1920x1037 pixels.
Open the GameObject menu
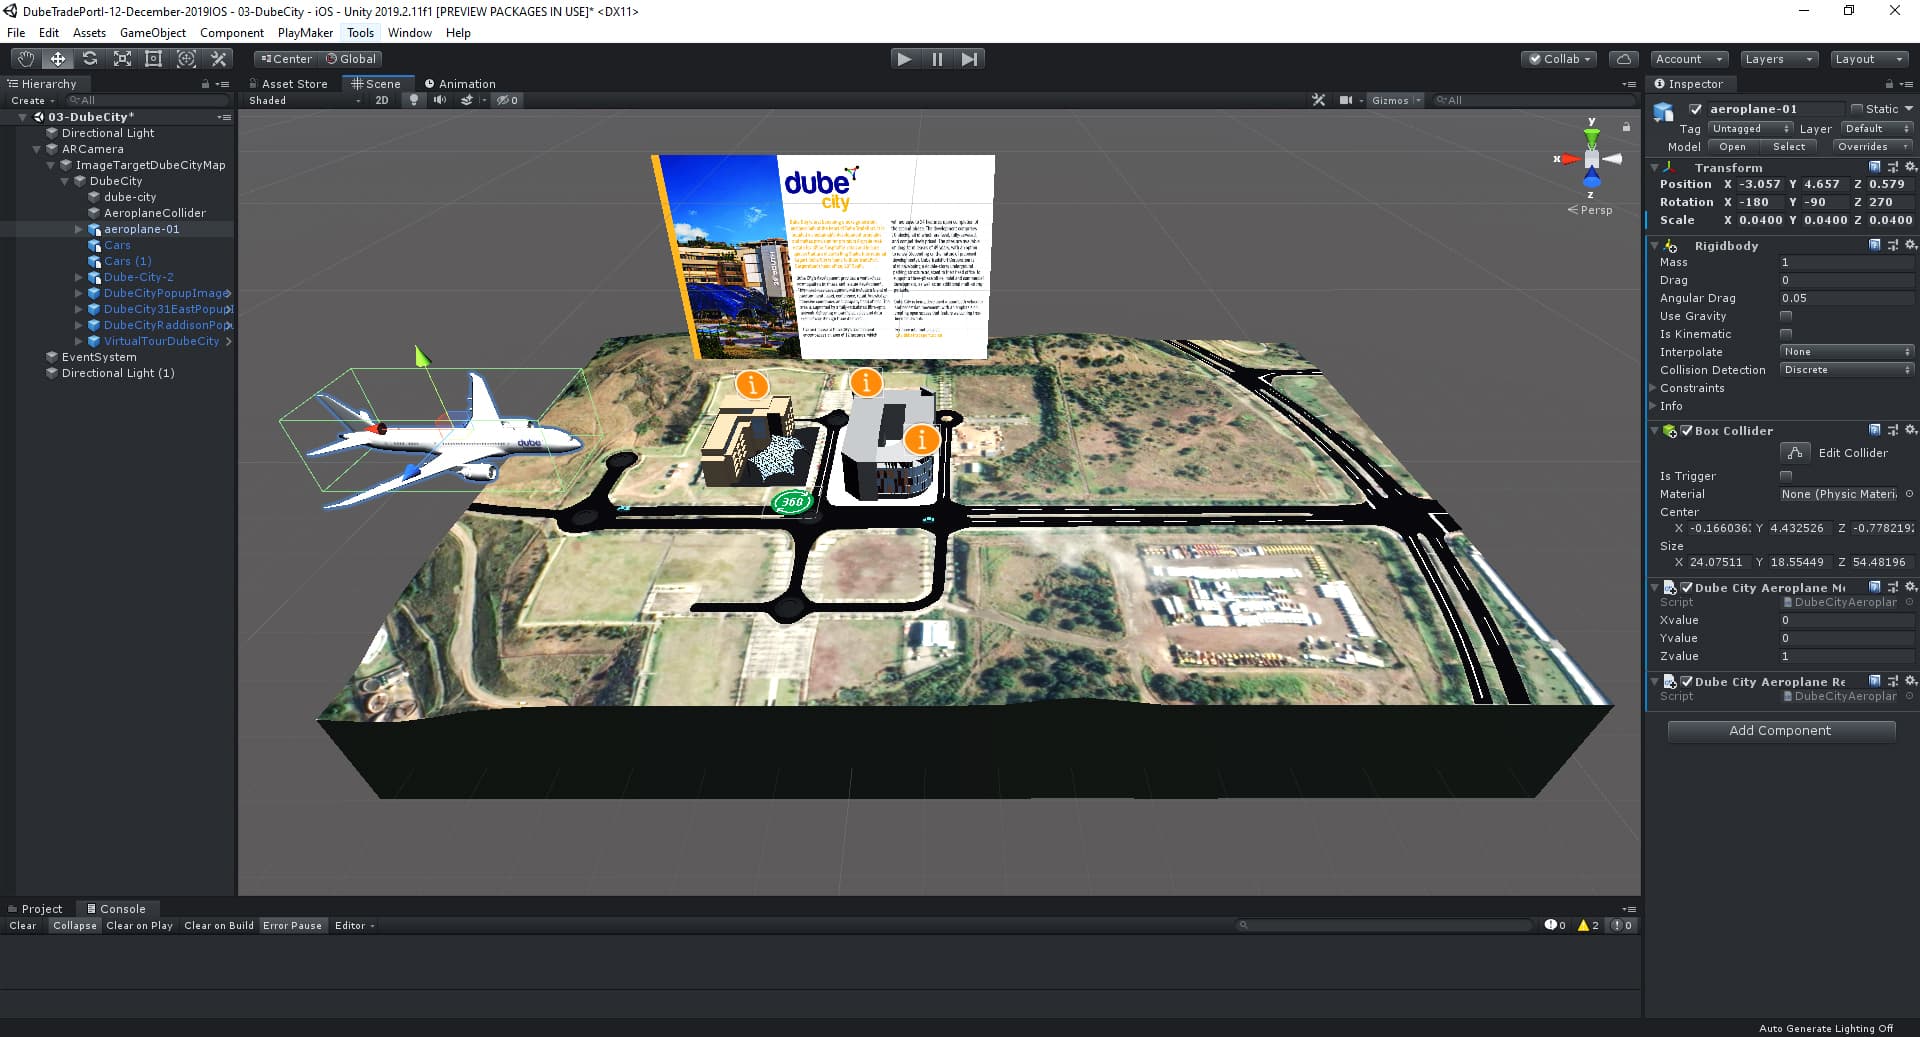[x=152, y=33]
